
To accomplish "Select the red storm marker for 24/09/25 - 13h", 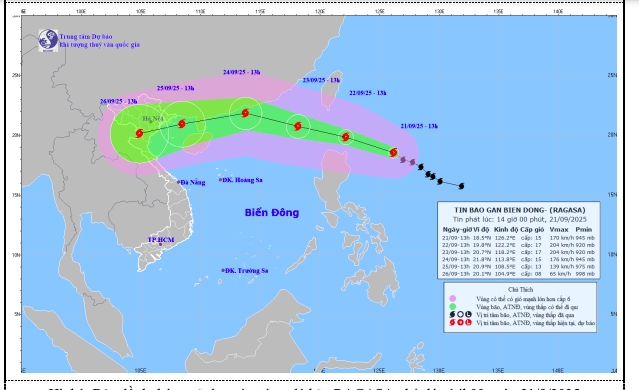I will (245, 113).
